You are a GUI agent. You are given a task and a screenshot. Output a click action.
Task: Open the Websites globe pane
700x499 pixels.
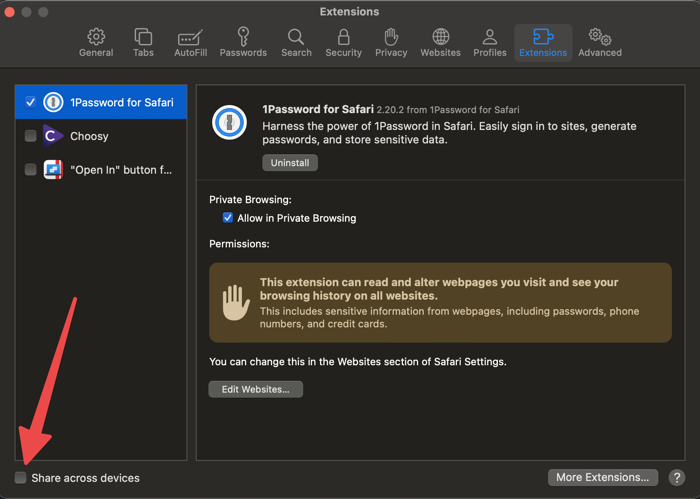pos(440,42)
